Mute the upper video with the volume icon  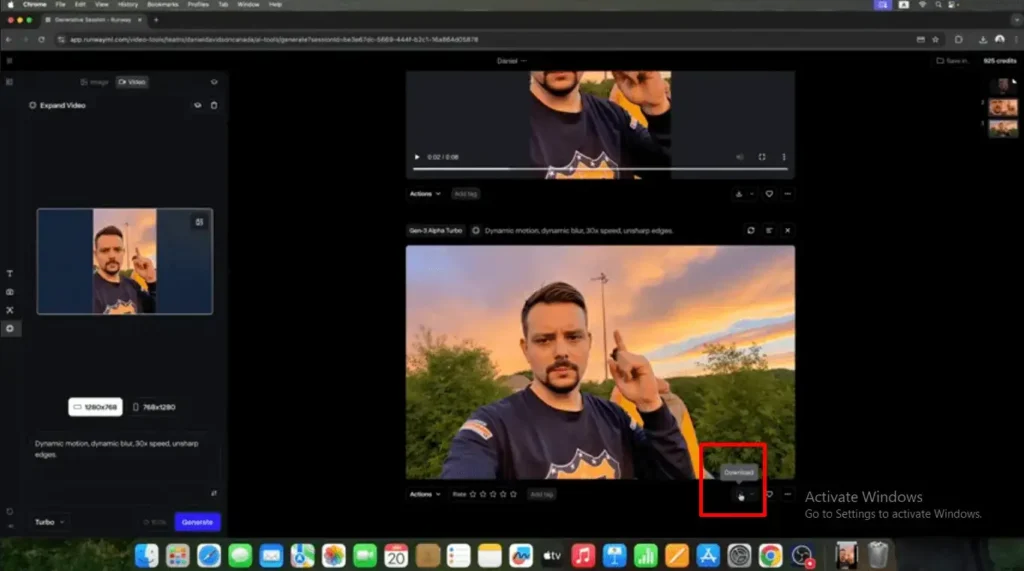[x=740, y=157]
